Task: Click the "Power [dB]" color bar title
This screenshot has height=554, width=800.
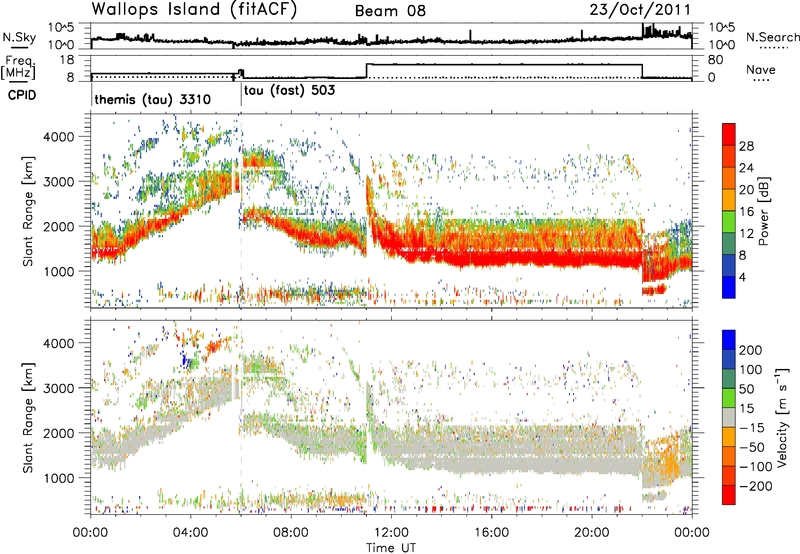Action: [x=763, y=212]
